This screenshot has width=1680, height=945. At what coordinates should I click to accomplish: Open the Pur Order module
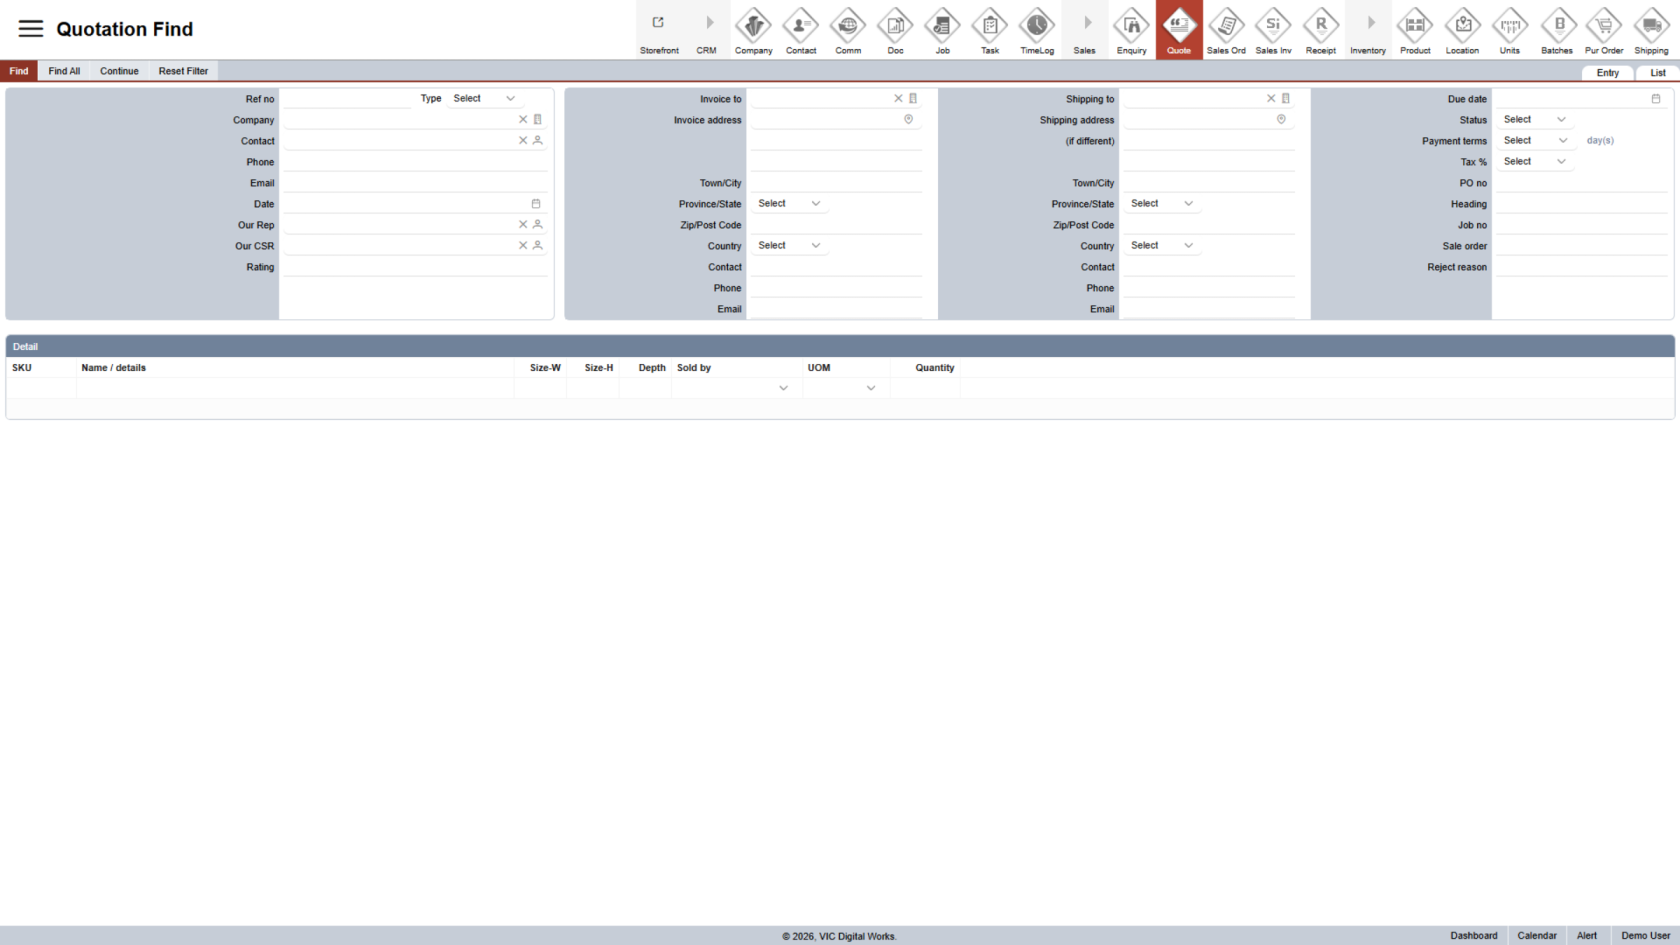point(1603,29)
